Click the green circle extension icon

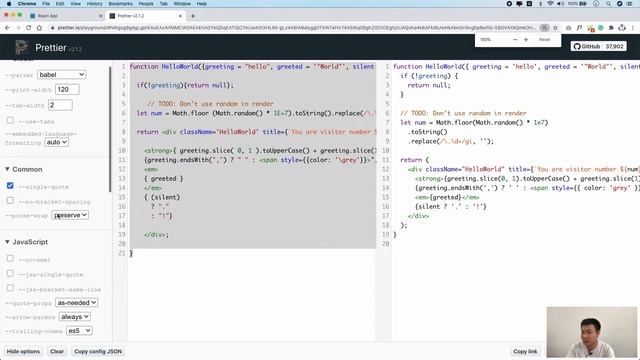600,28
